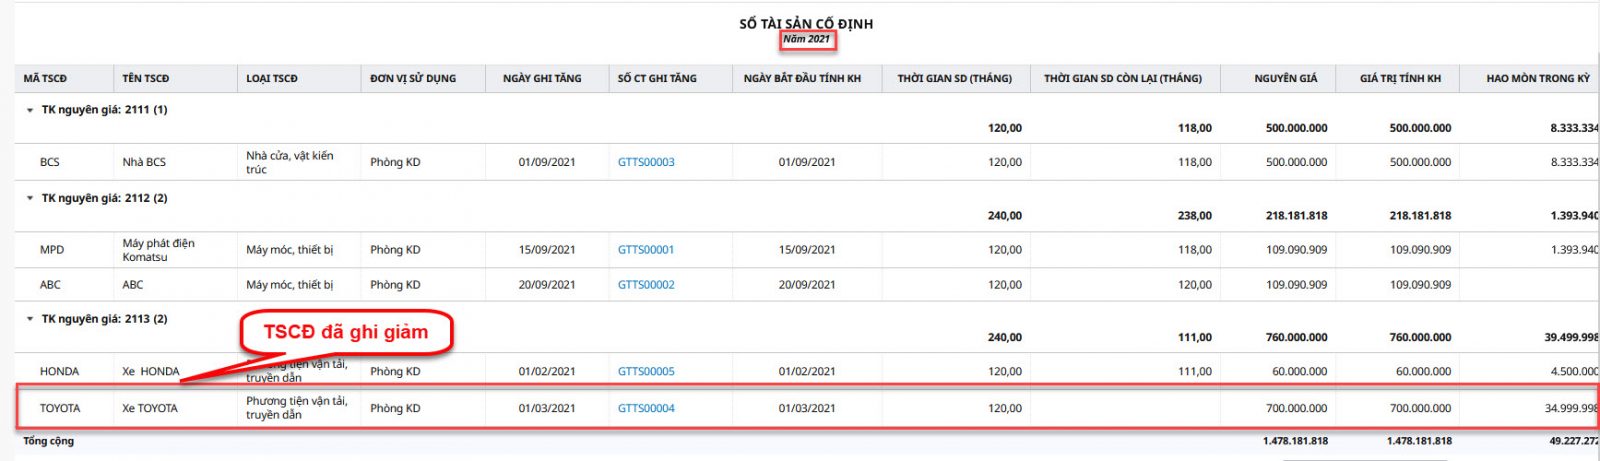Select the Máy phát điện Komatsu row
This screenshot has height=461, width=1600.
point(158,250)
